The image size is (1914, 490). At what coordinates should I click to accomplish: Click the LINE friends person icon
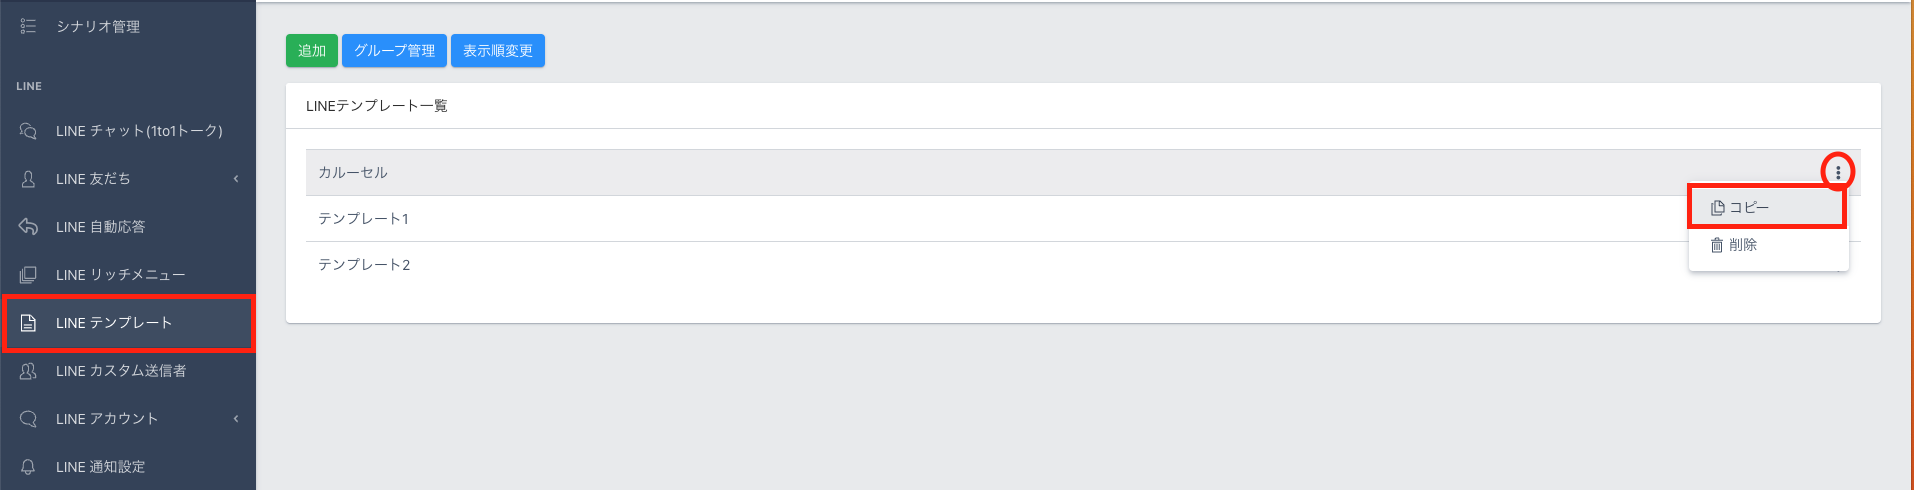(x=28, y=179)
